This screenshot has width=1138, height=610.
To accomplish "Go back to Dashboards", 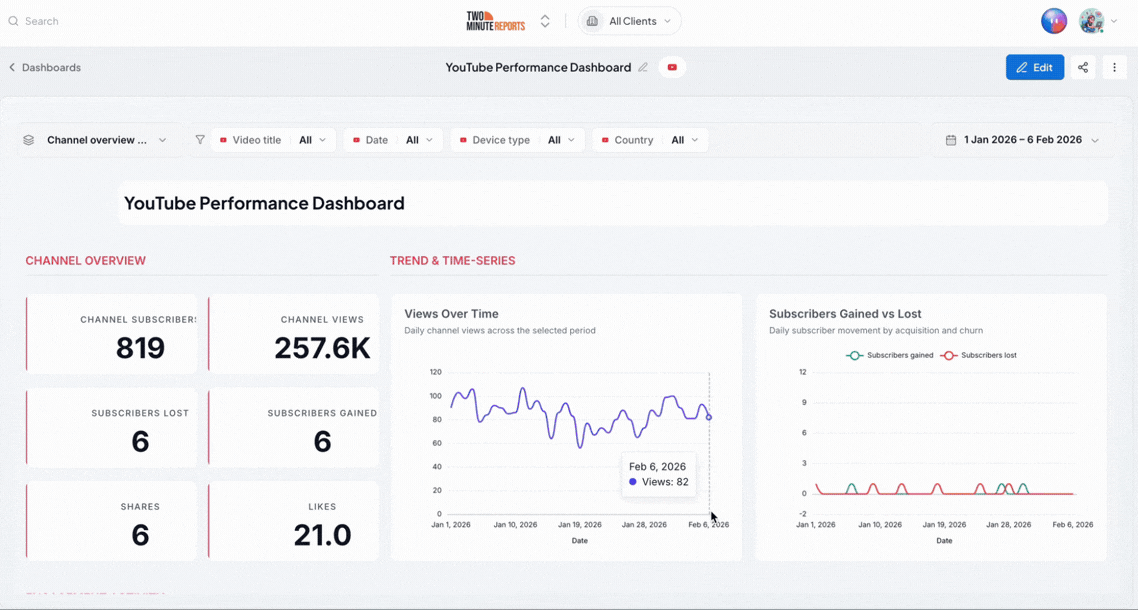I will (45, 68).
